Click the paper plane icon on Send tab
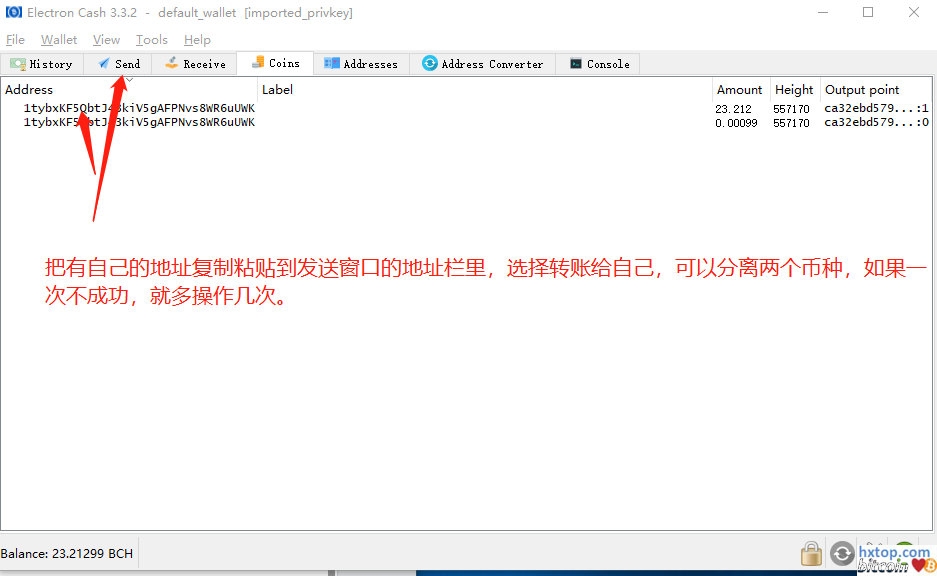The image size is (937, 576). click(x=104, y=63)
